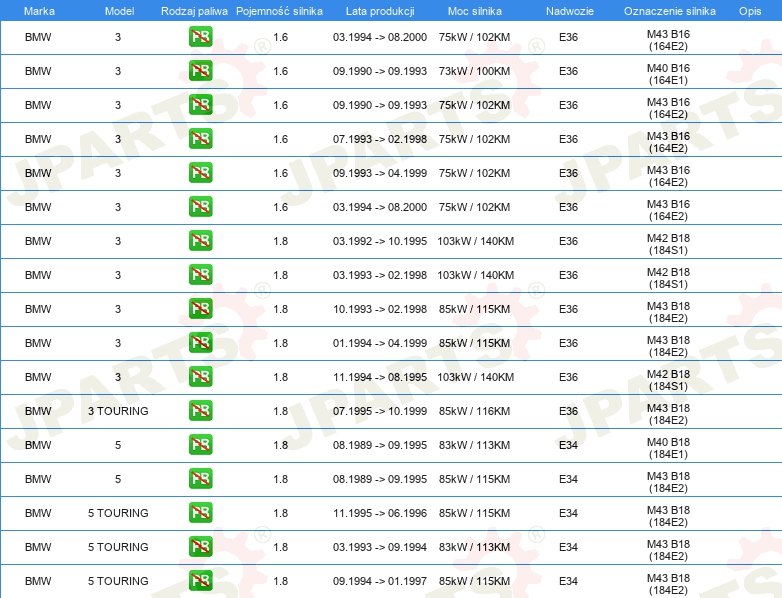
Task: Select date range 11.1995 -> 06.1996
Action: tap(380, 513)
